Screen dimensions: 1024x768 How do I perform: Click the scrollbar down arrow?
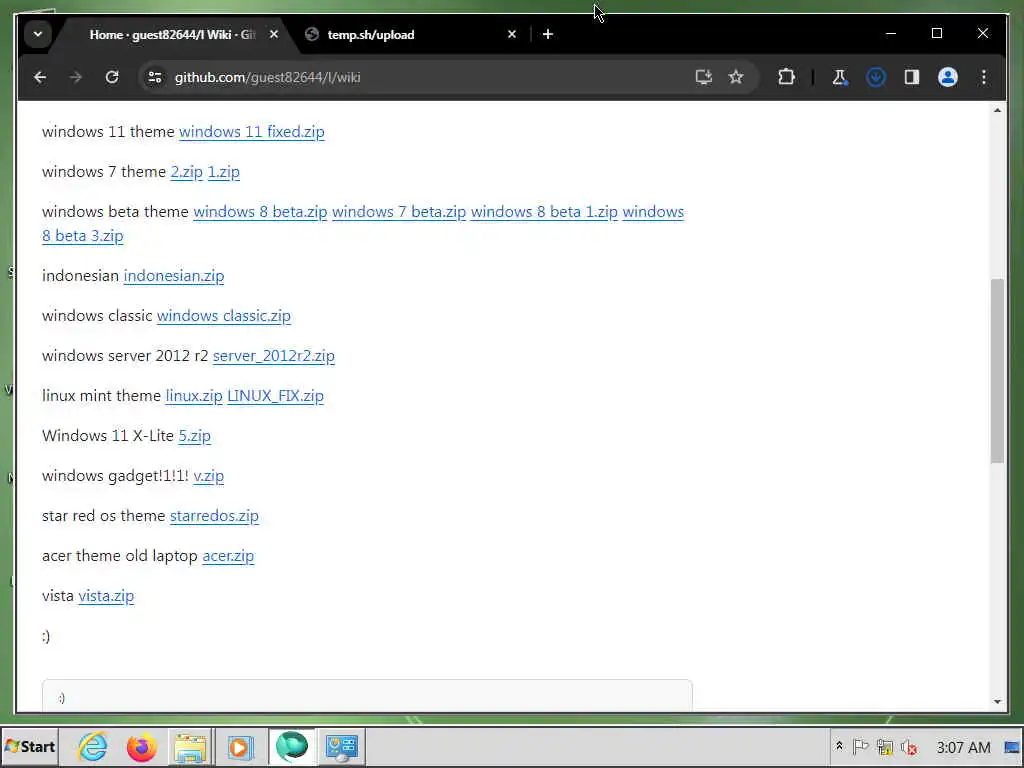pos(997,701)
